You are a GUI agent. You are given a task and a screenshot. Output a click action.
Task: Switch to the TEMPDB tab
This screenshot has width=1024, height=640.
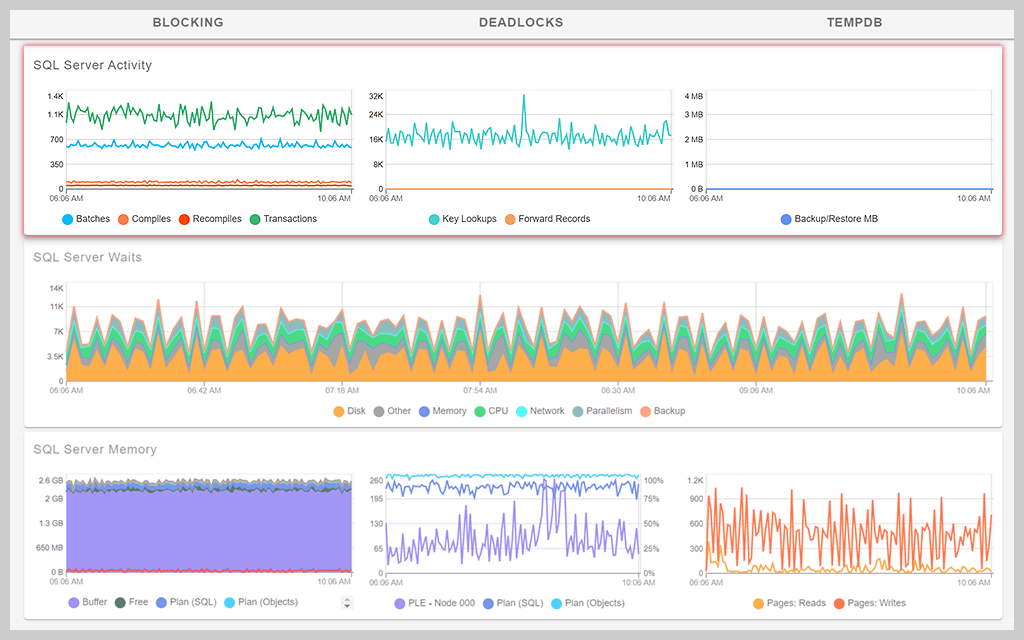click(x=853, y=22)
